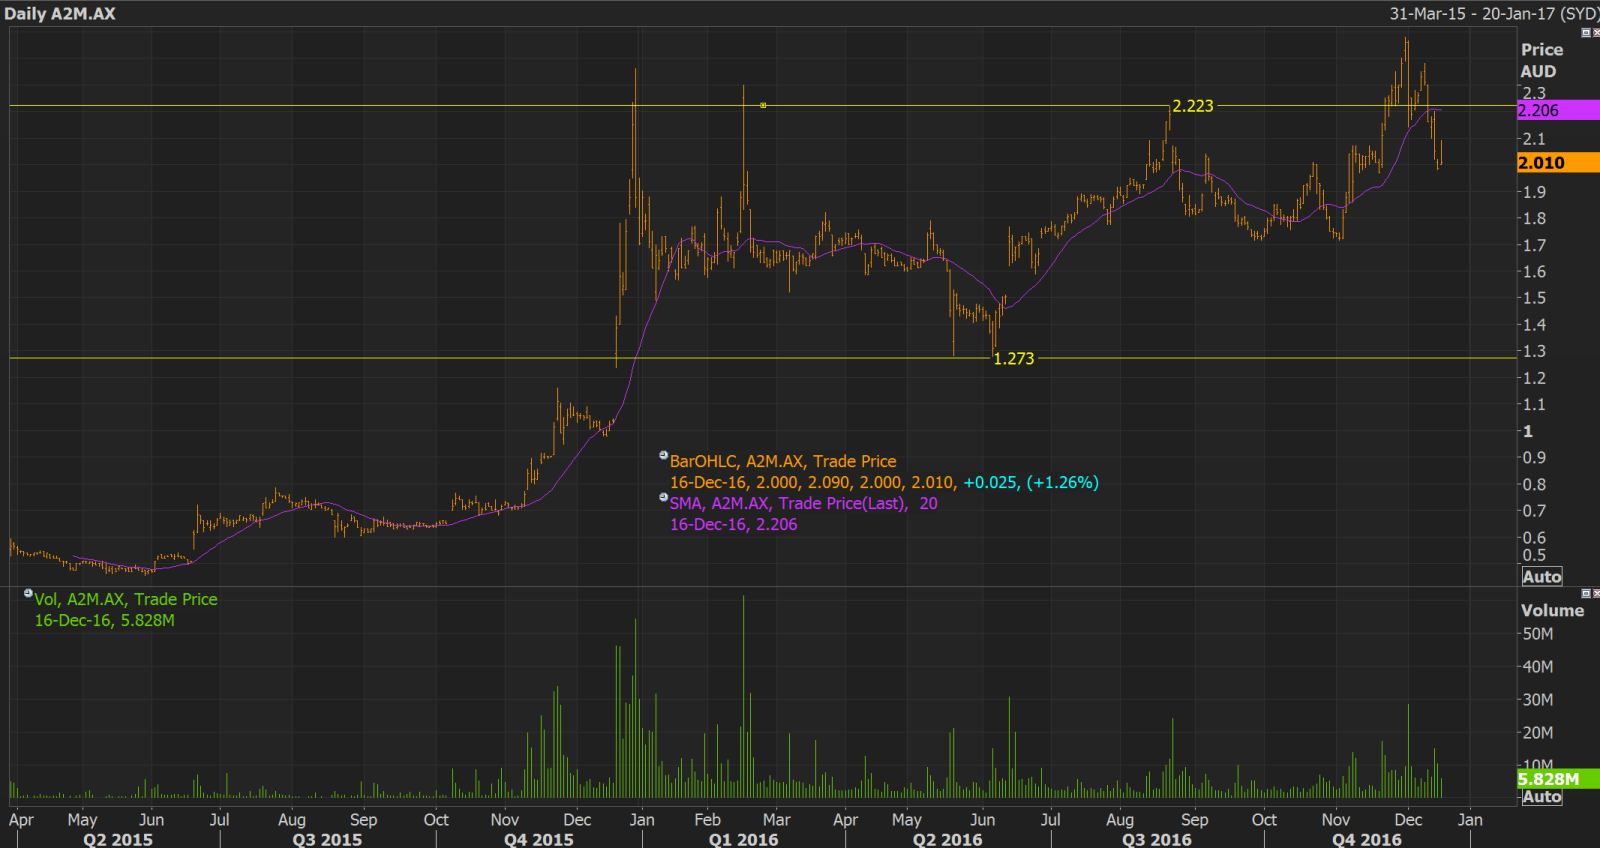Screen dimensions: 1600x848
Task: Click the 2.223 horizontal line label
Action: pyautogui.click(x=1193, y=106)
